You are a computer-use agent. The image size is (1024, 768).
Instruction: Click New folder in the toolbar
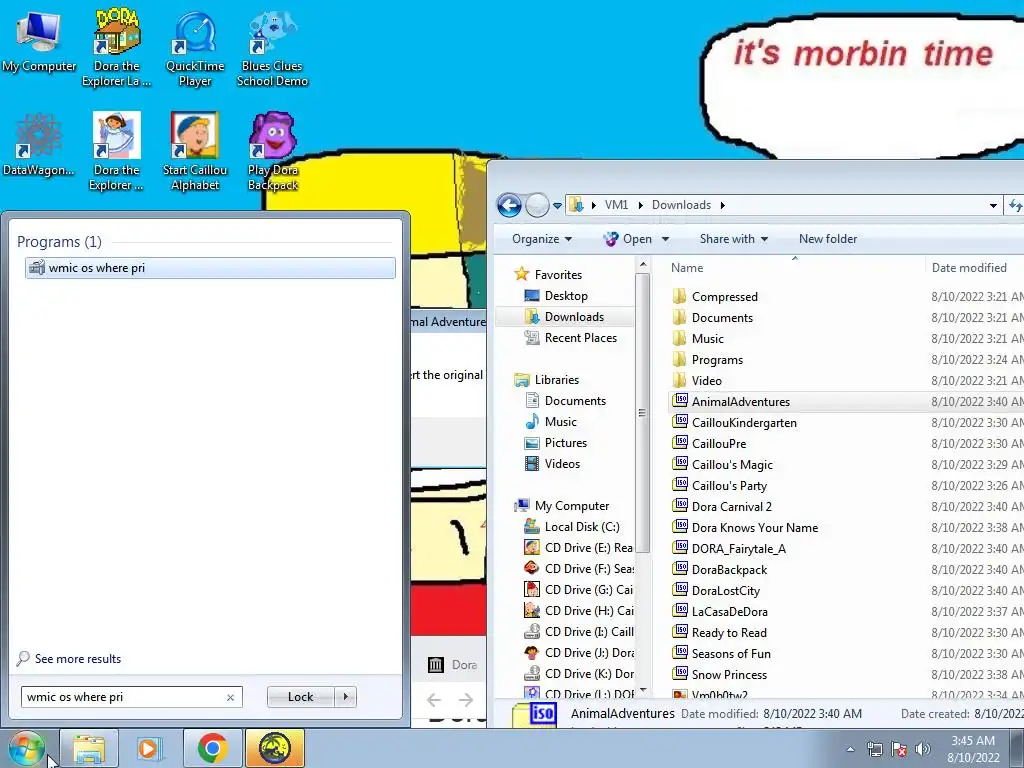827,239
